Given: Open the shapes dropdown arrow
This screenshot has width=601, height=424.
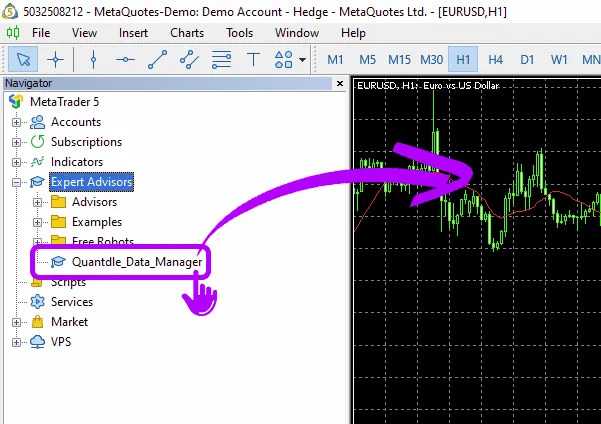Looking at the screenshot, I should pyautogui.click(x=302, y=60).
